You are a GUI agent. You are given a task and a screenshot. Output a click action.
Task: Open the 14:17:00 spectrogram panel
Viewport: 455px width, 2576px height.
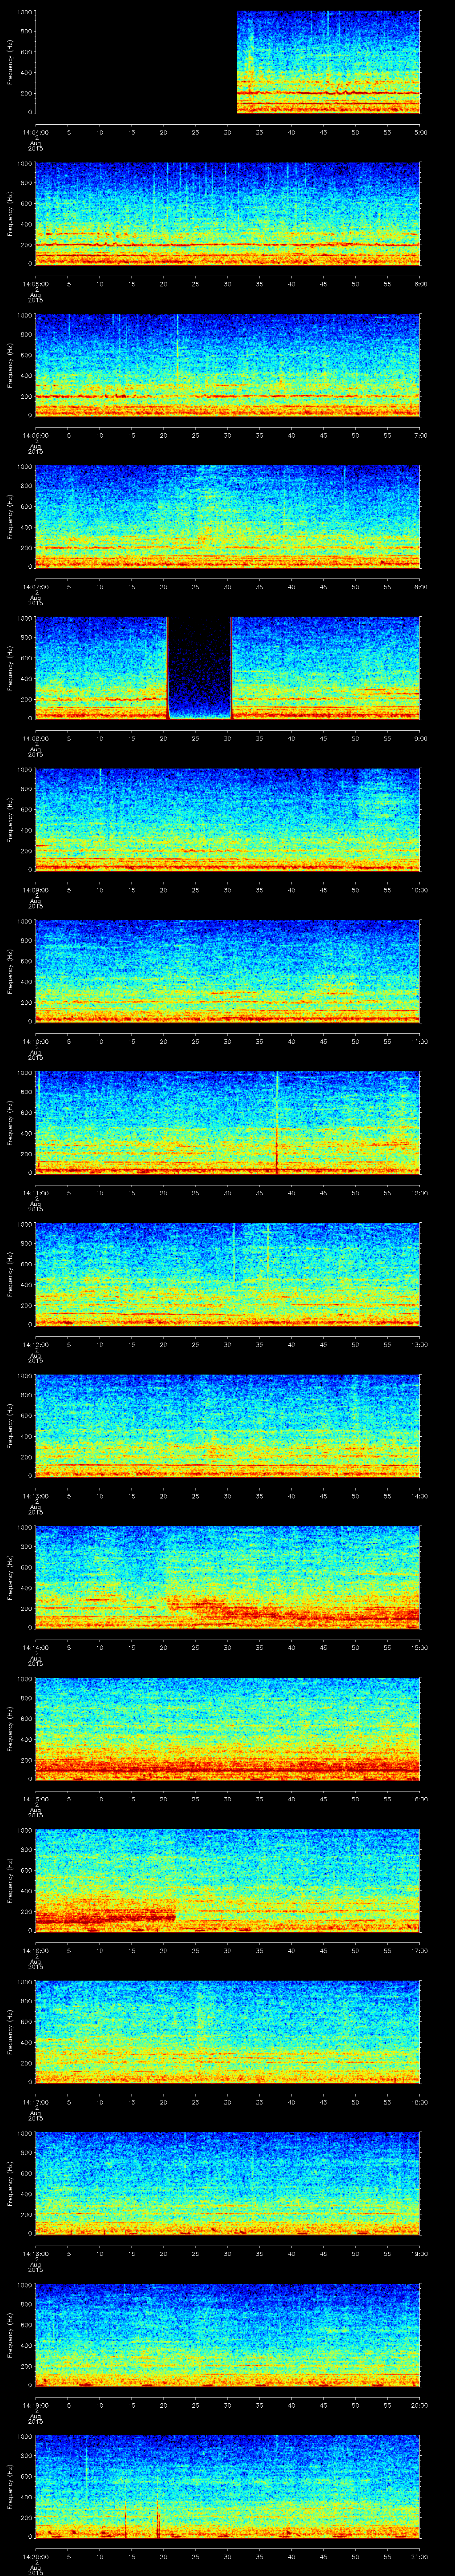tap(227, 2032)
